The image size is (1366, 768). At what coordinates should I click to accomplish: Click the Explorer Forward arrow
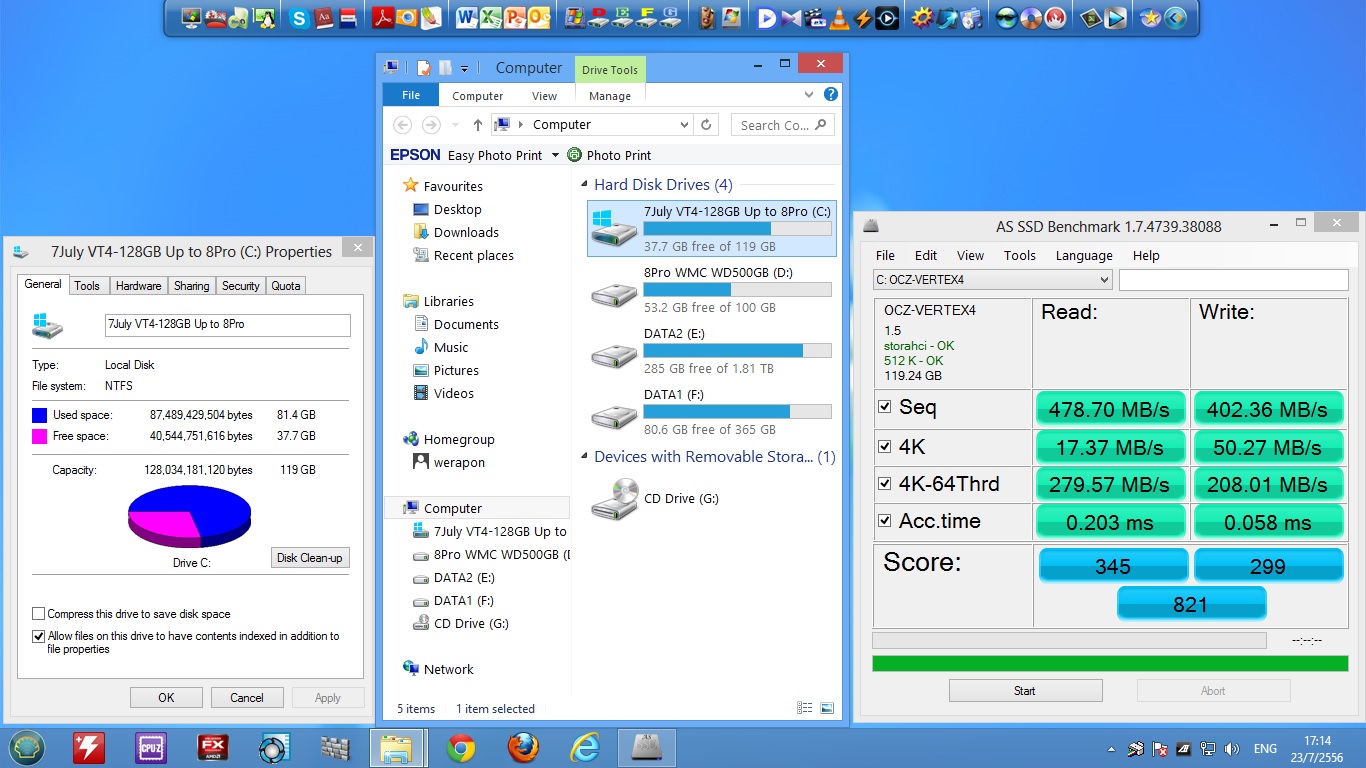(431, 125)
